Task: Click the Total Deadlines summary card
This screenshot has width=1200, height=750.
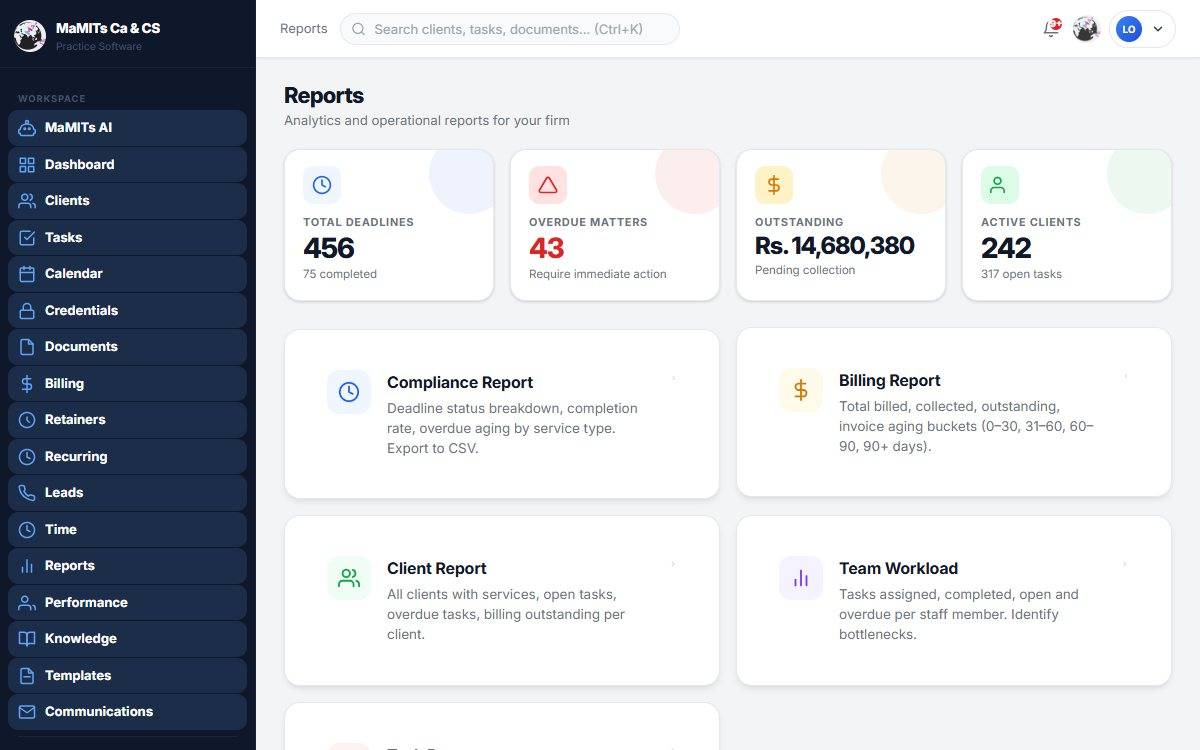Action: pos(389,225)
